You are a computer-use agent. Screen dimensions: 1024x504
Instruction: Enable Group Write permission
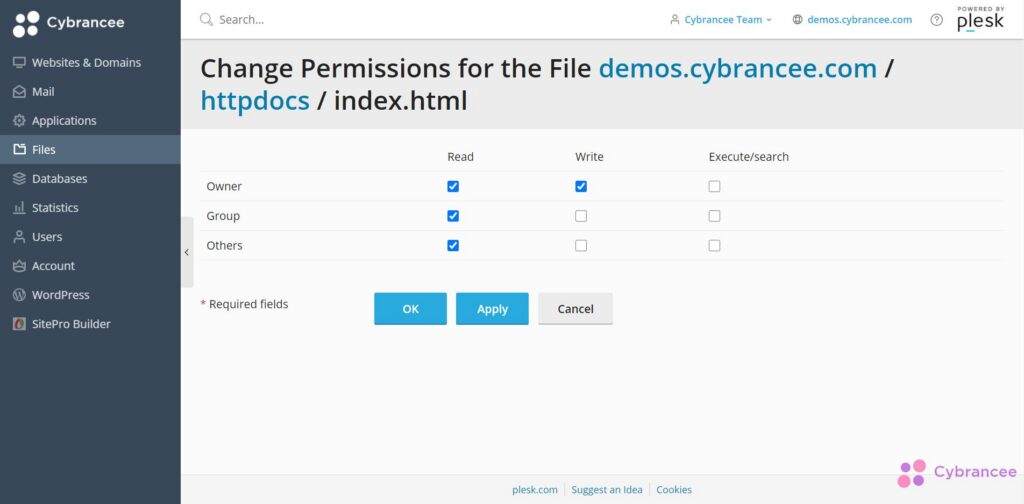click(x=581, y=216)
